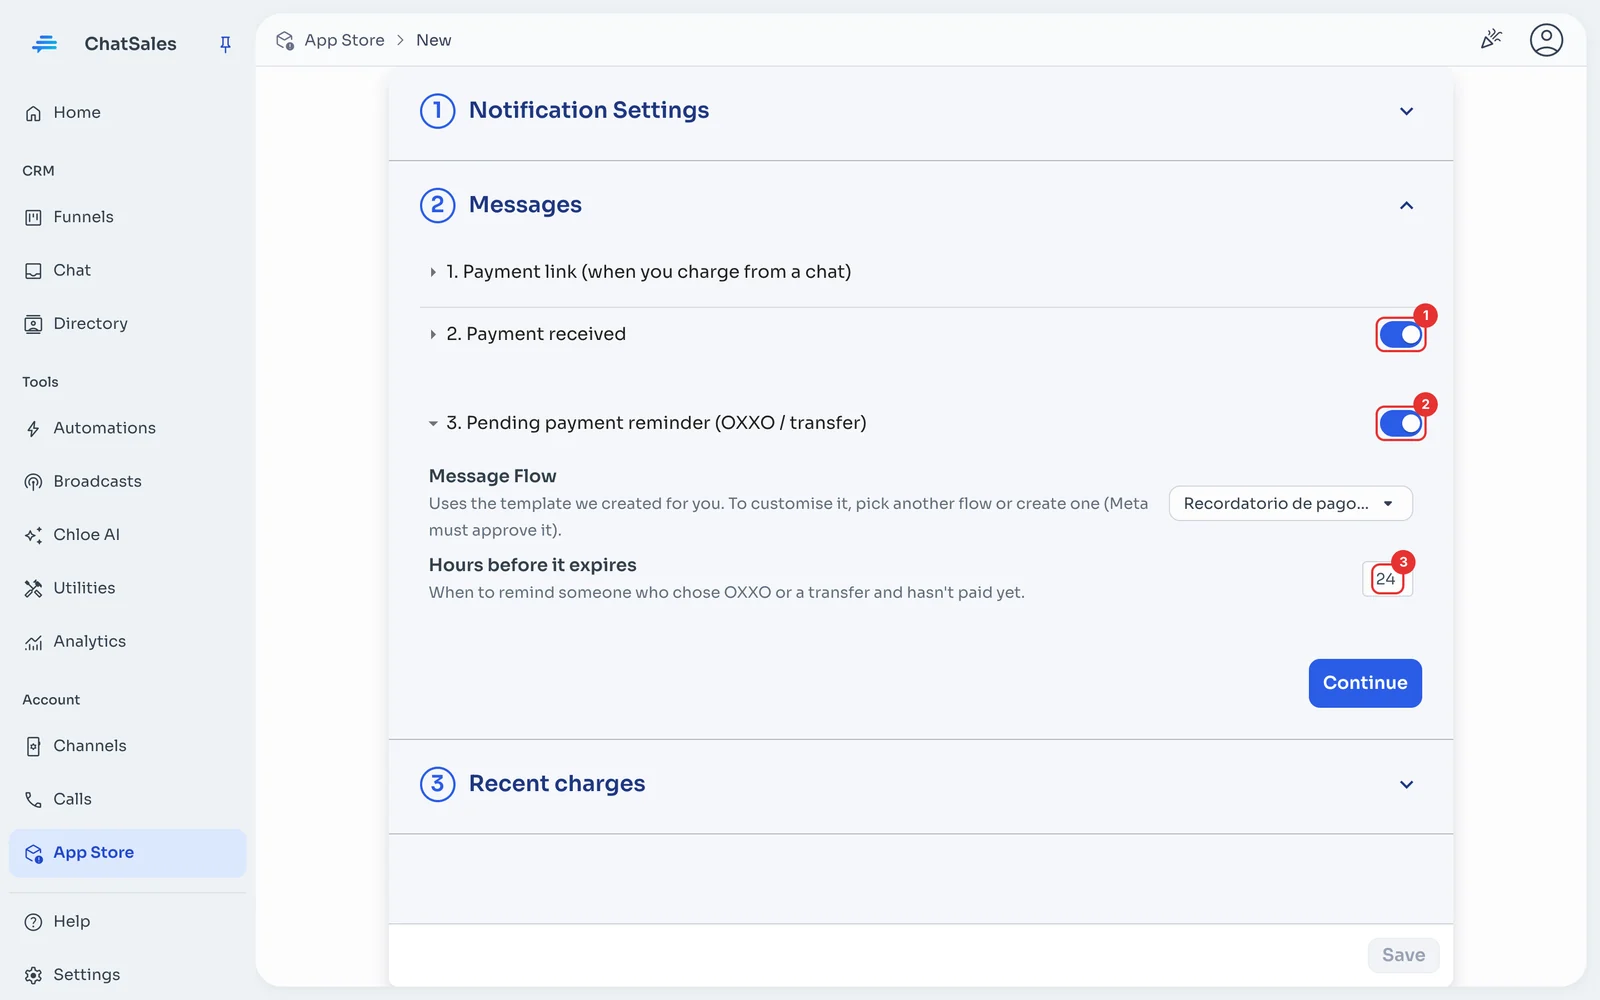Click the App Store breadcrumb cube icon
This screenshot has width=1600, height=1000.
click(285, 40)
